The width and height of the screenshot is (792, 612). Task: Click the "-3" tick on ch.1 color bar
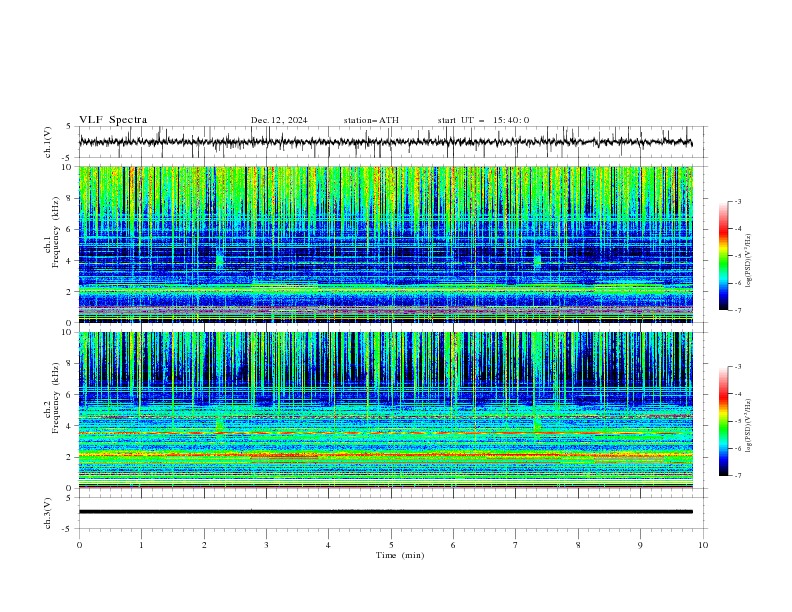point(737,201)
